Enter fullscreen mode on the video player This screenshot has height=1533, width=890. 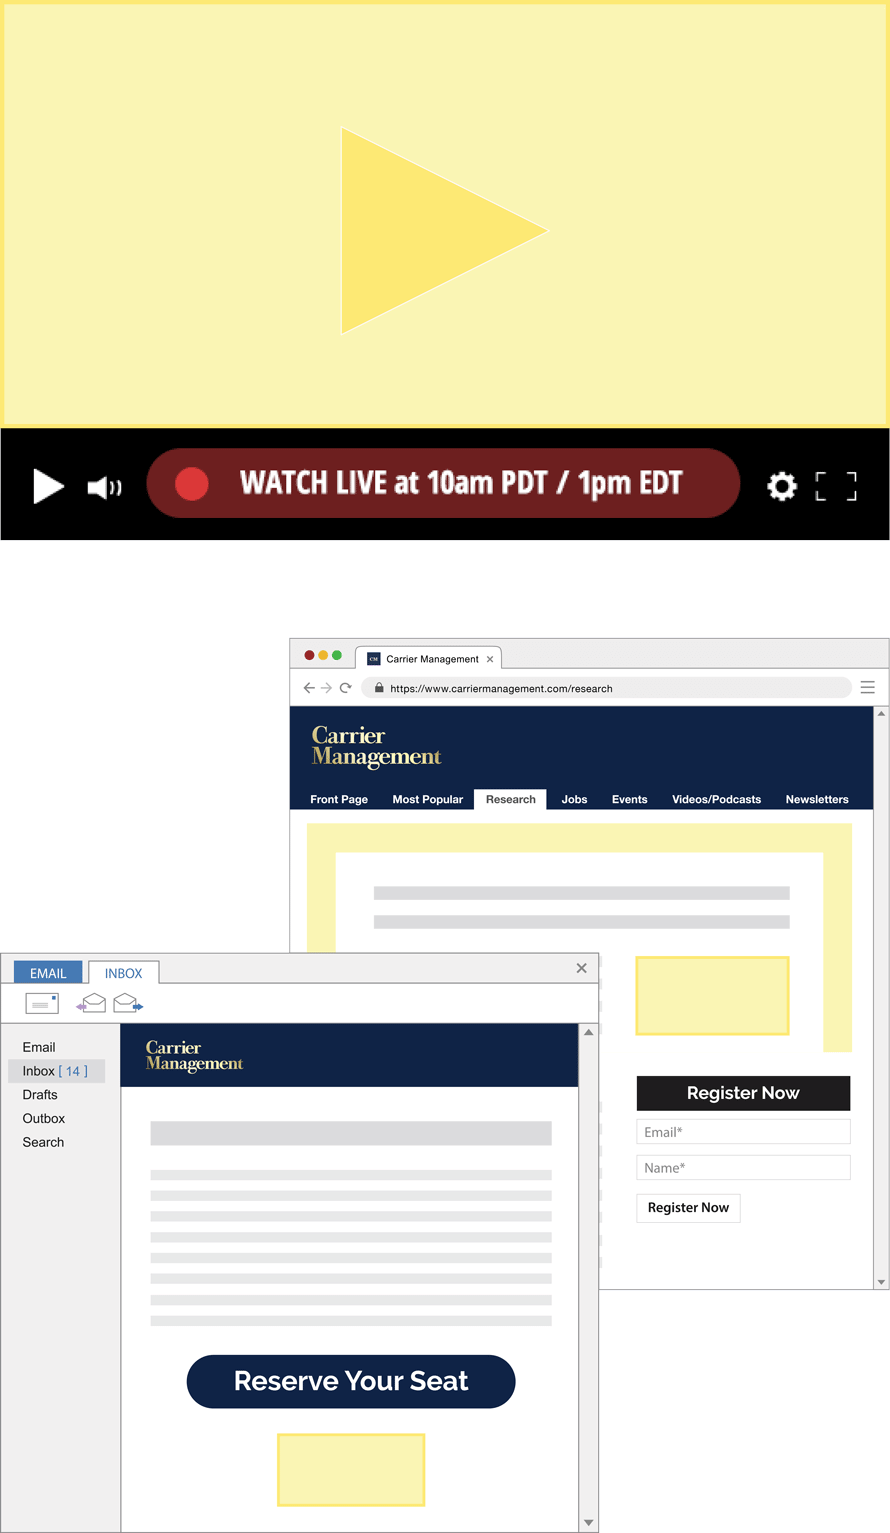[x=836, y=487]
